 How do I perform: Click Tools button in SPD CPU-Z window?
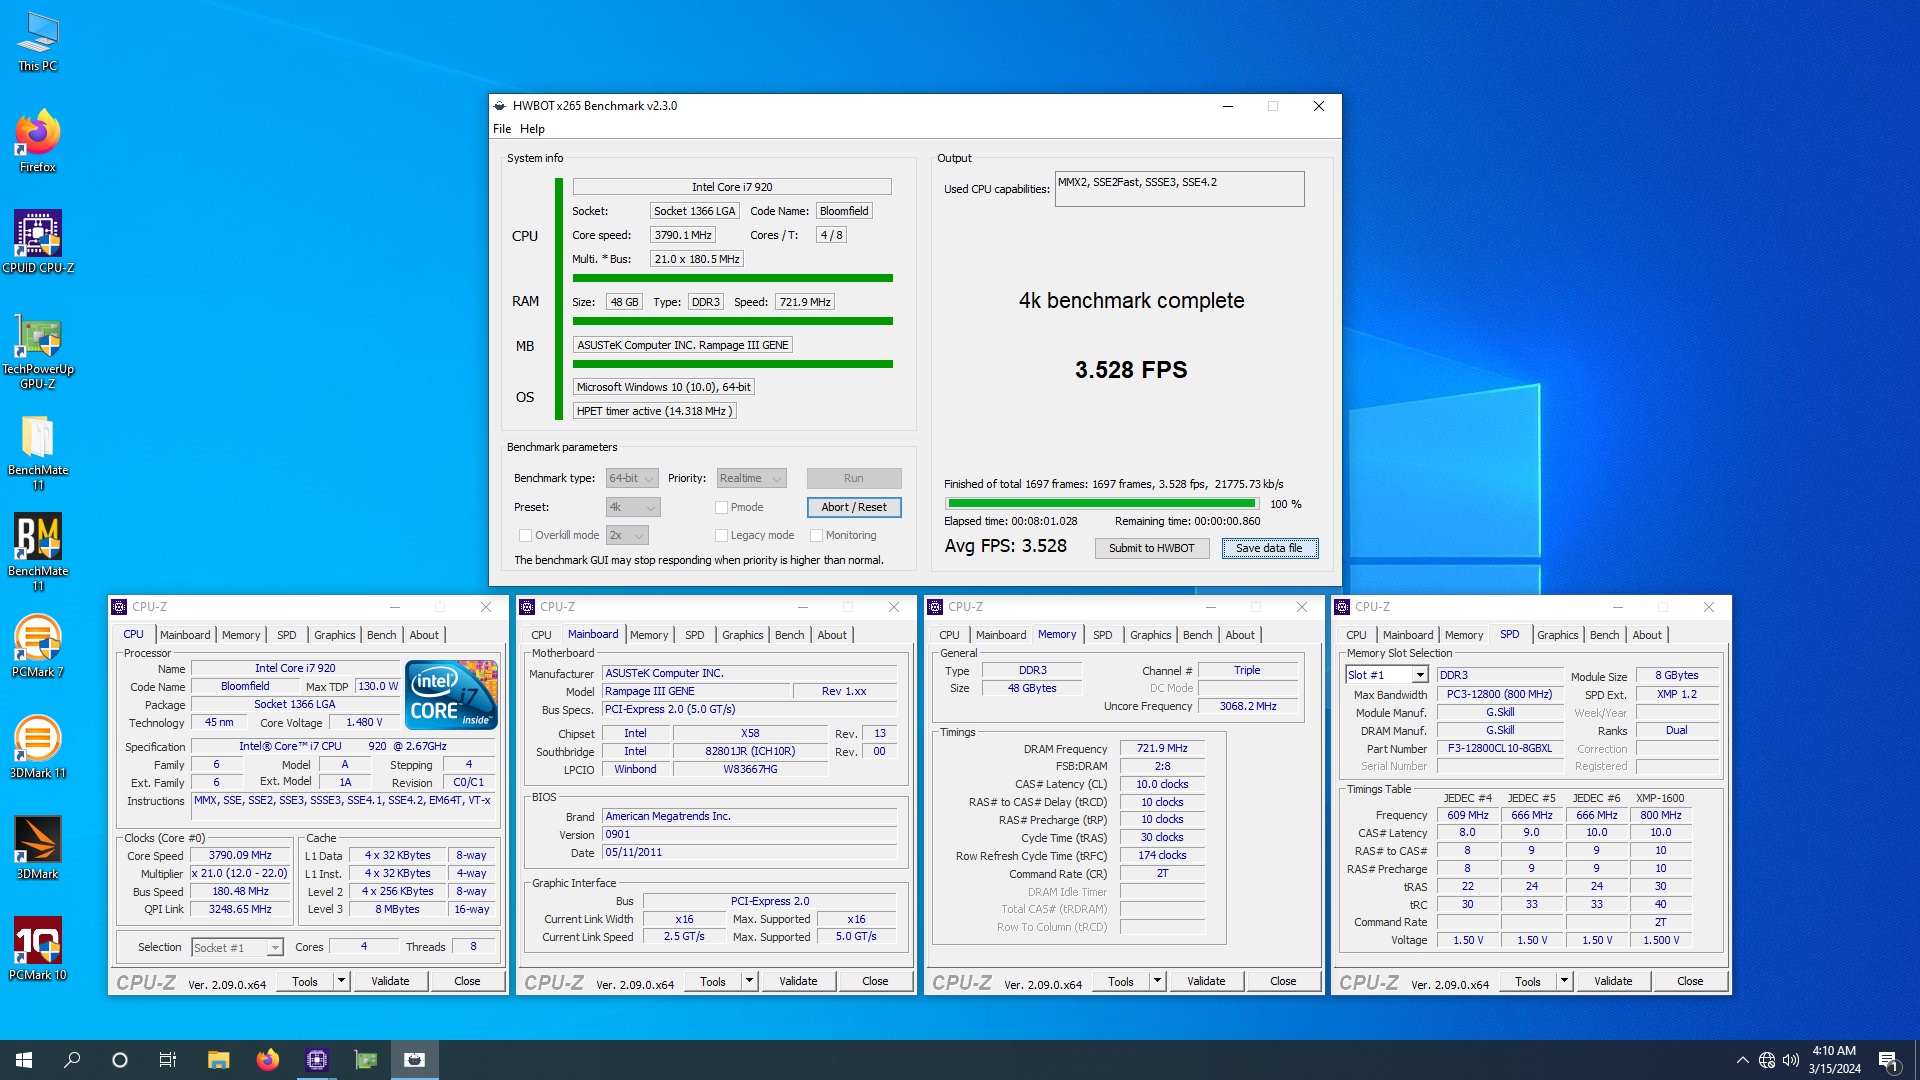(x=1528, y=982)
